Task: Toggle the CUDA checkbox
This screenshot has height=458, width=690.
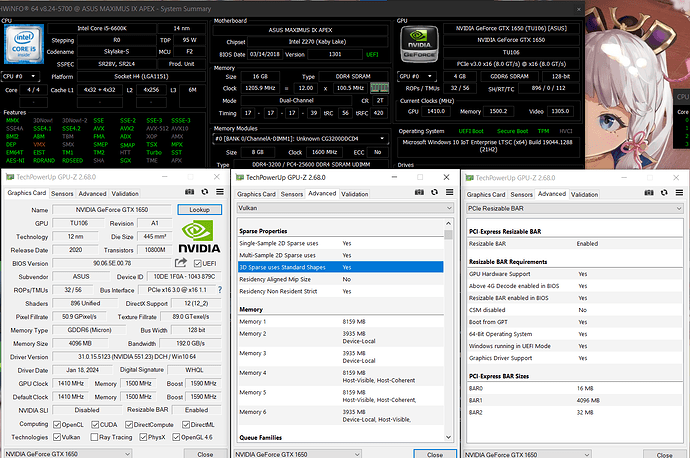Action: [95, 425]
